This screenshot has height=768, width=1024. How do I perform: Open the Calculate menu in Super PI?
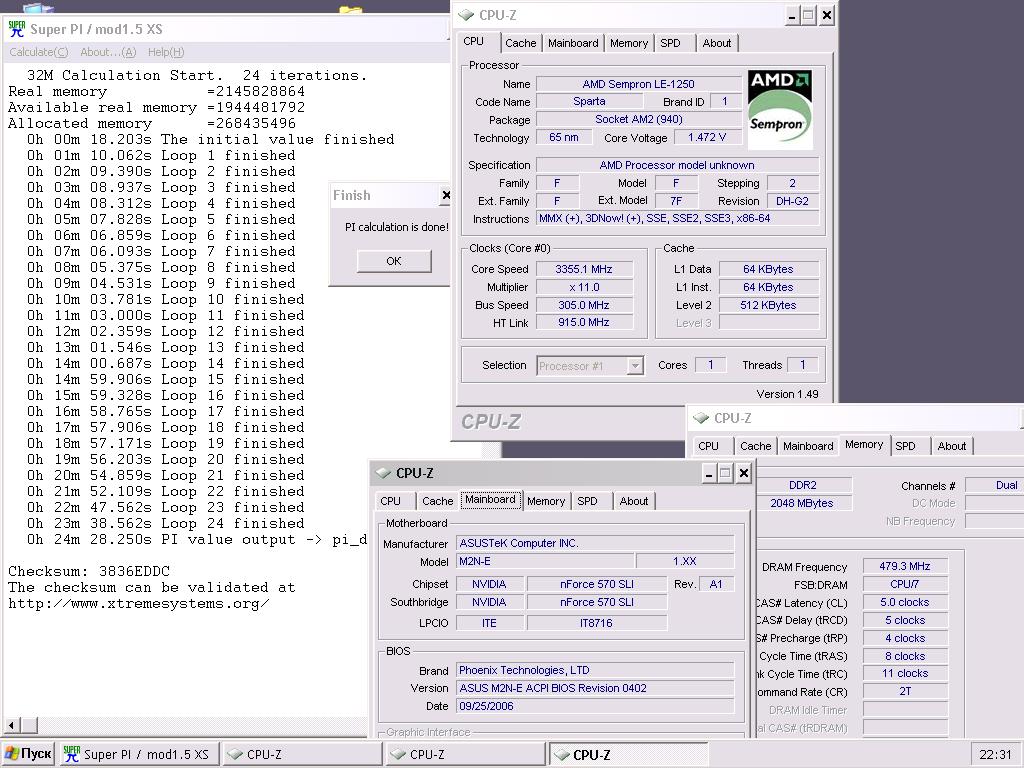tap(39, 52)
